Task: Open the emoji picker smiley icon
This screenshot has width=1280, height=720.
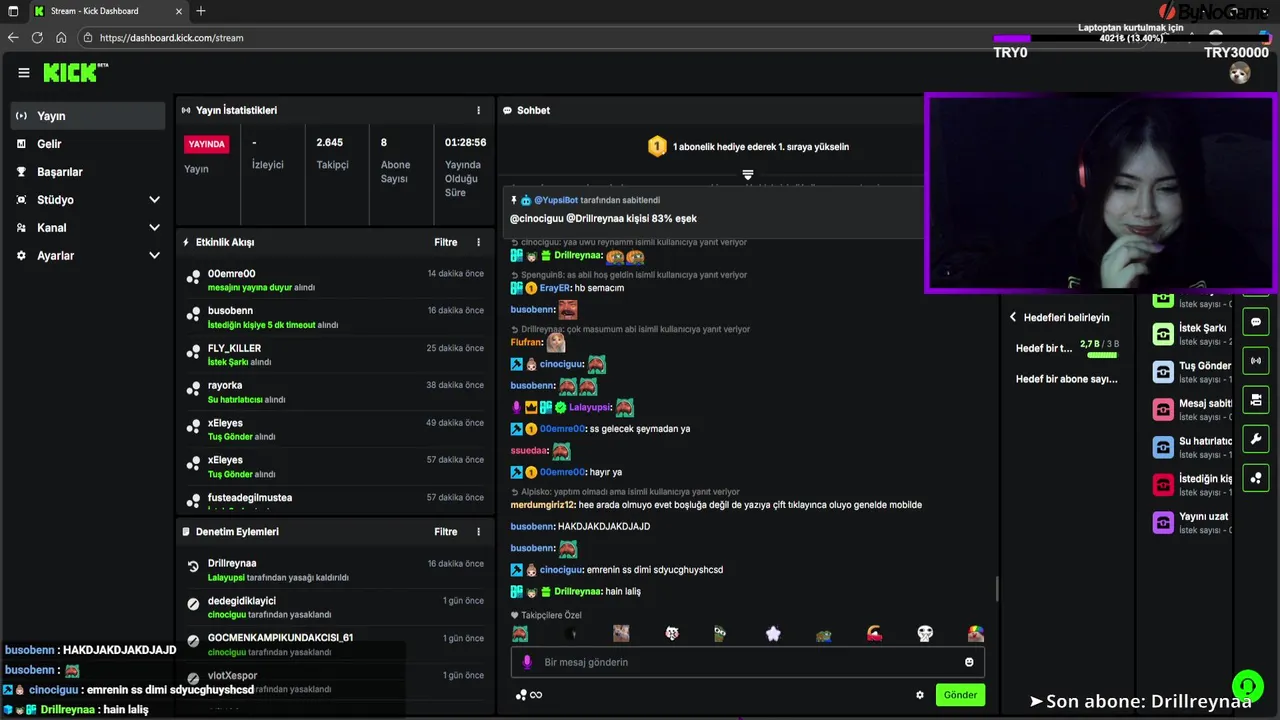Action: click(969, 662)
